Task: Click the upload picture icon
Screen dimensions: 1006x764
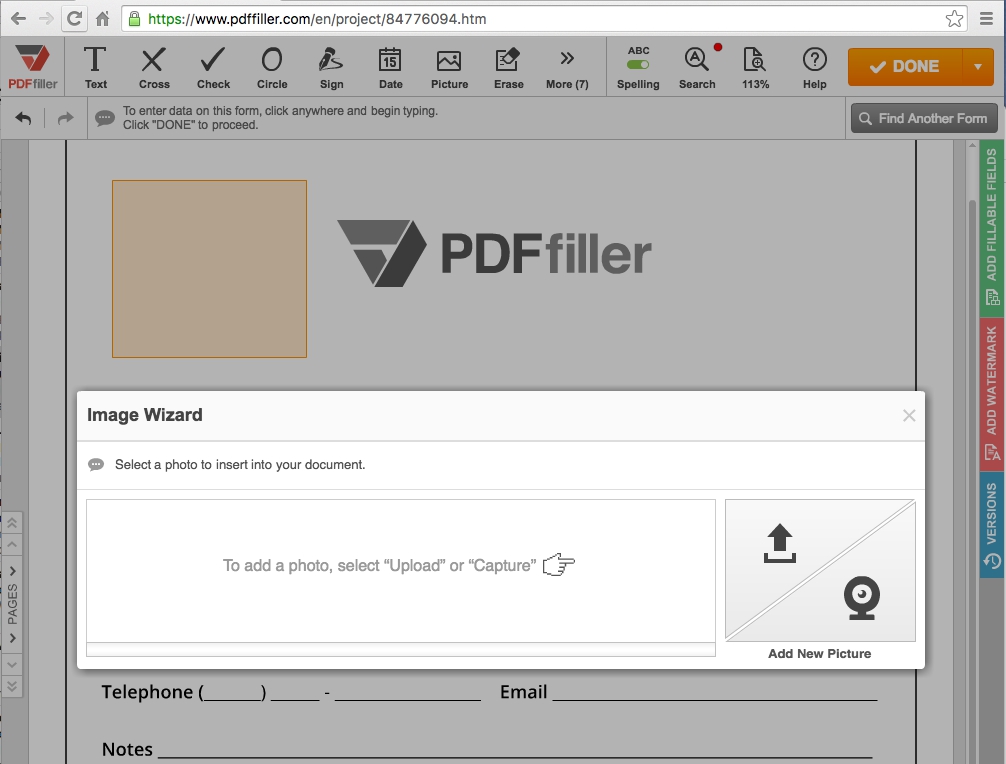Action: [x=780, y=543]
